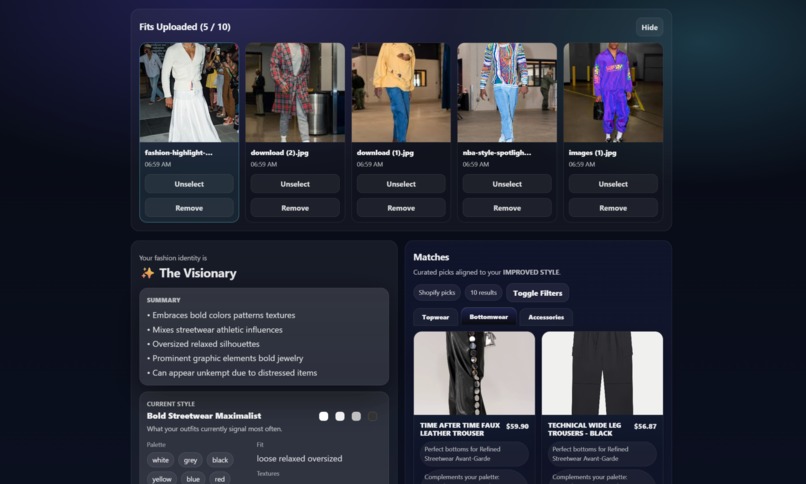Remove images (1).jpg outfit

pyautogui.click(x=613, y=208)
